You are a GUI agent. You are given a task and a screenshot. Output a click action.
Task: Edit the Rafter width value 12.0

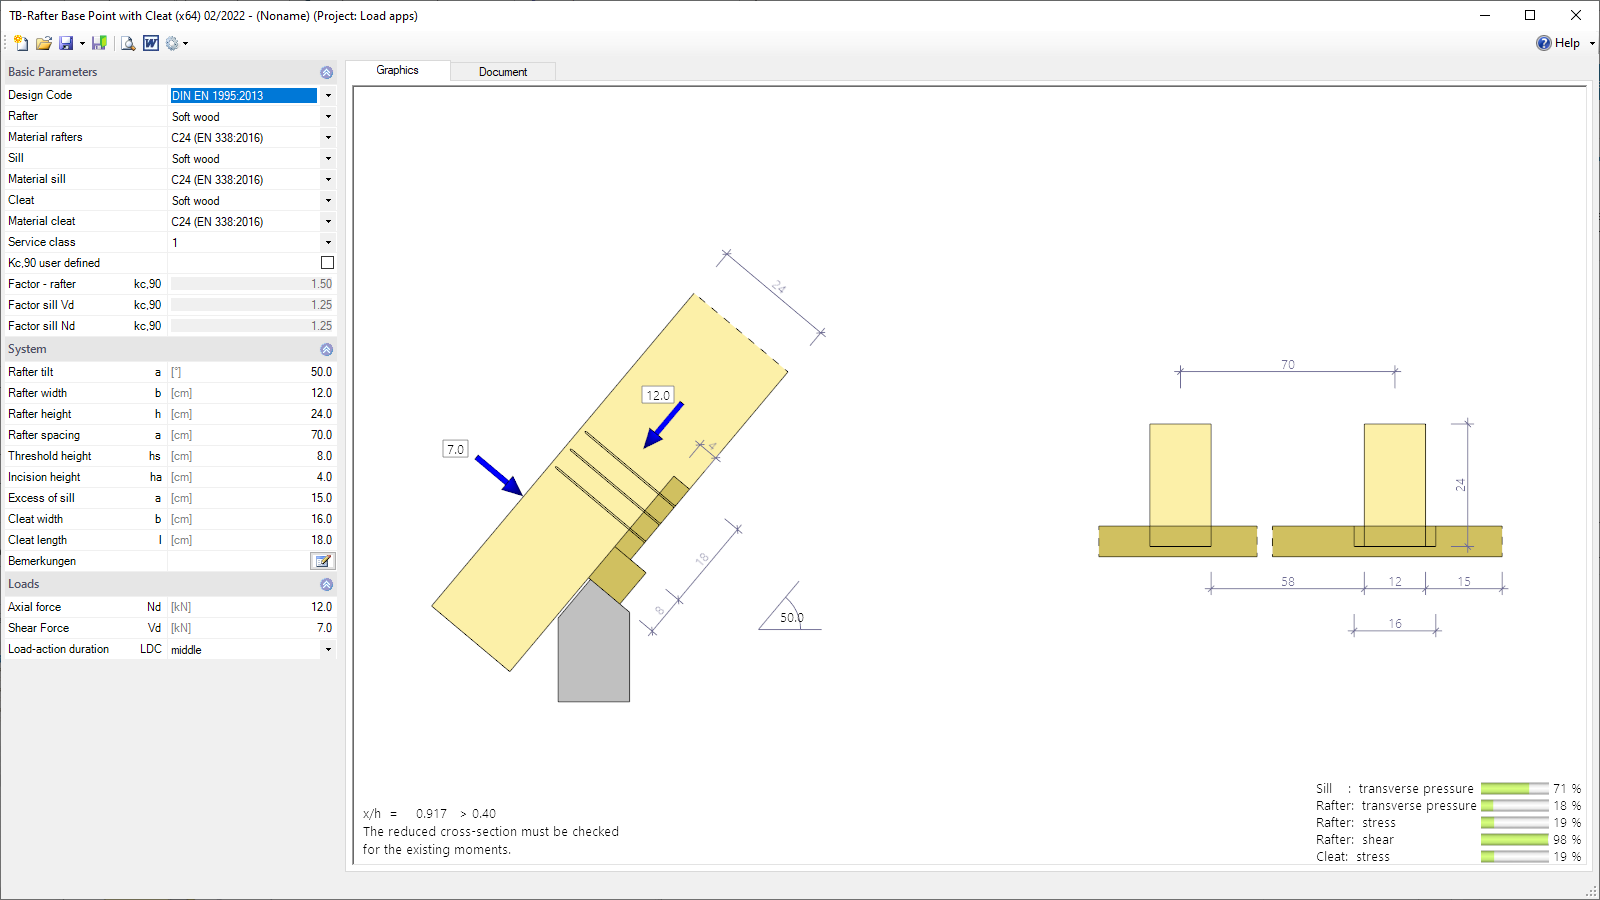(252, 393)
